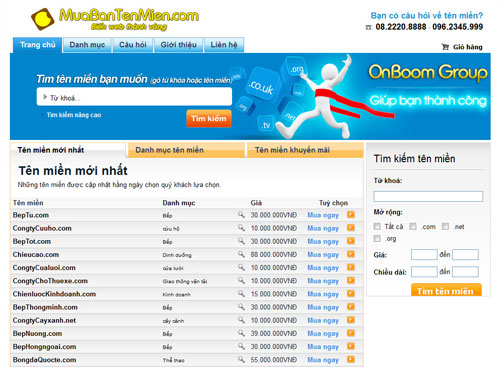500x367 pixels.
Task: Click orange arrow icon for BepNuong.com
Action: pos(351,333)
